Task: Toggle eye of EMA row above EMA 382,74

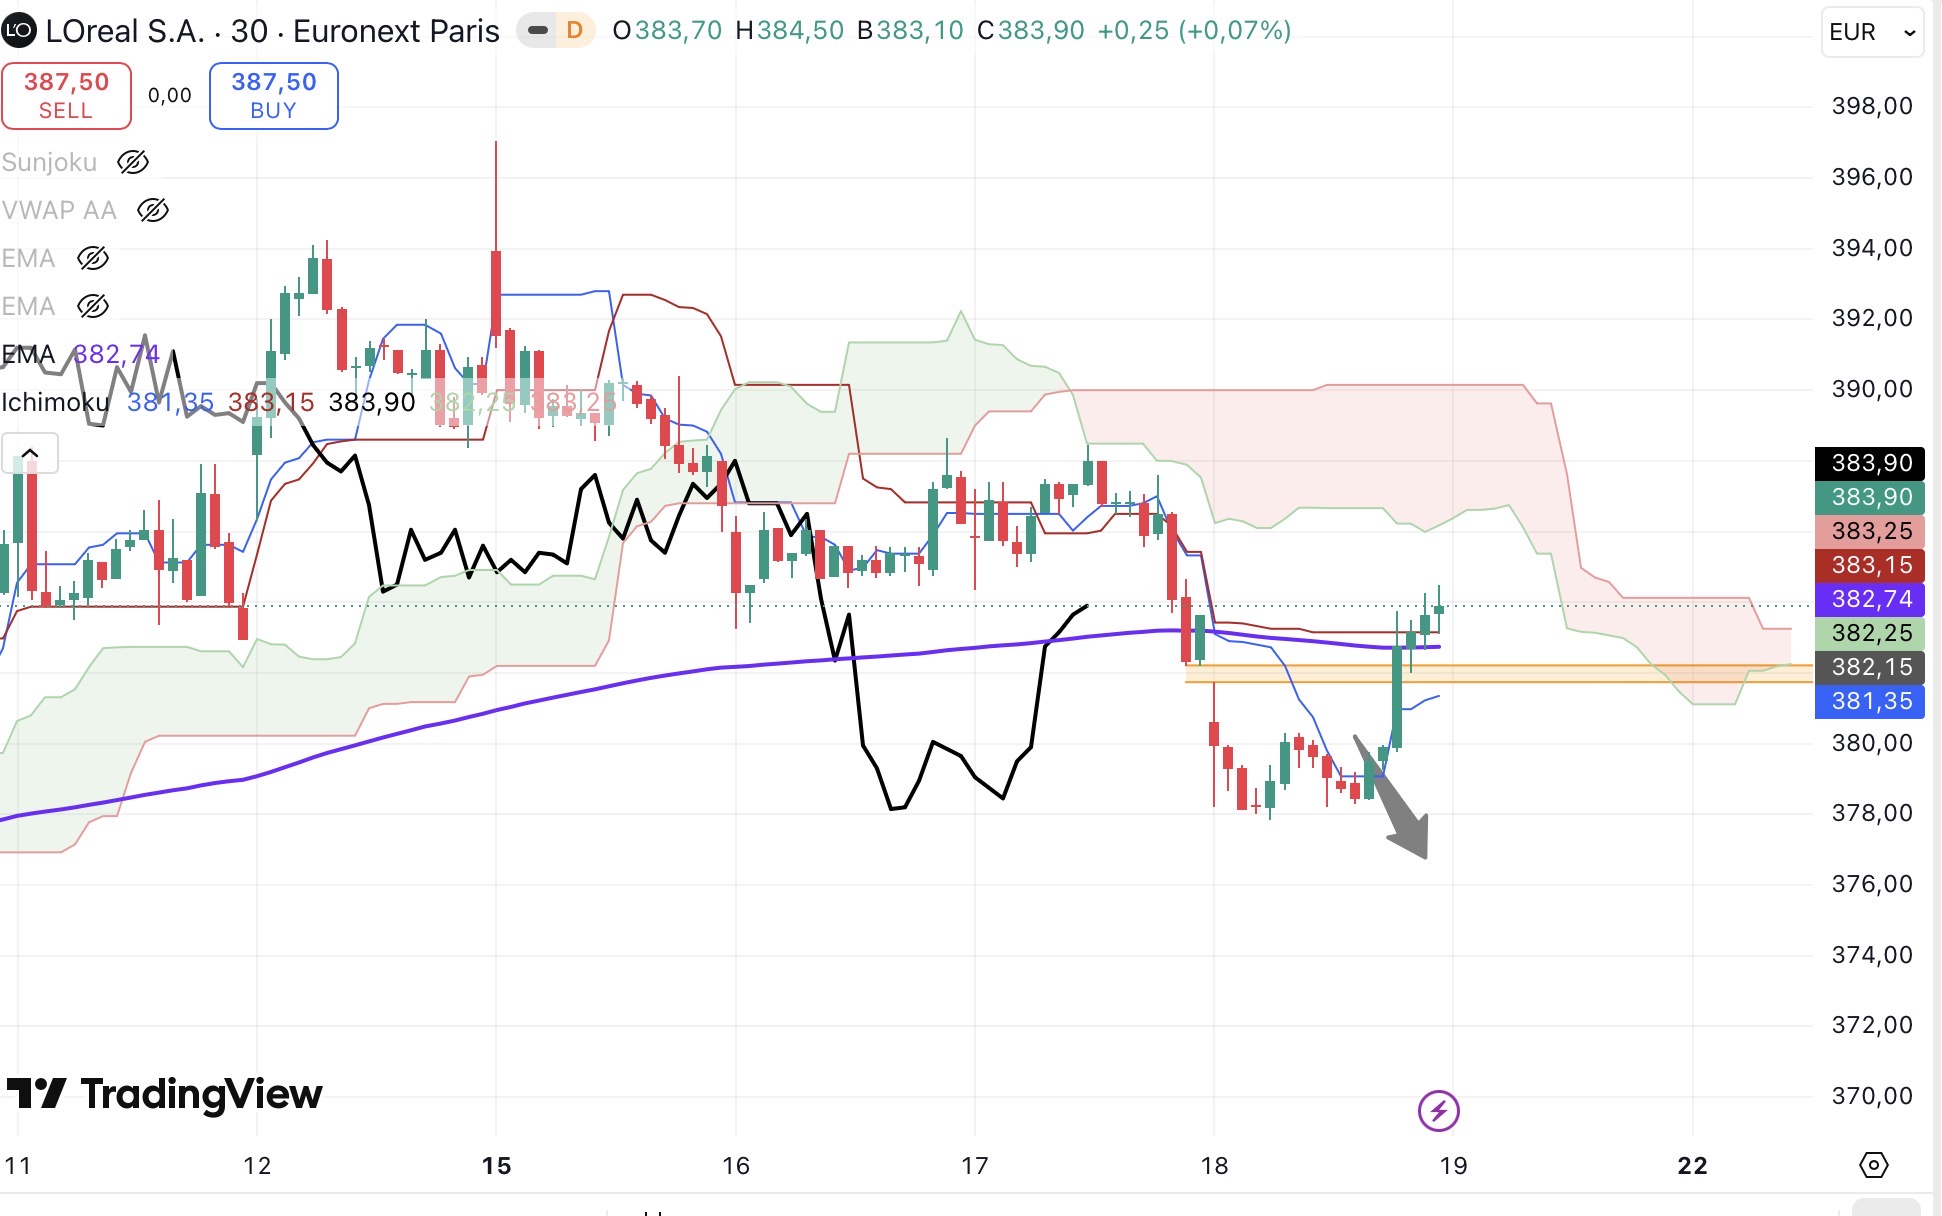Action: (x=93, y=306)
